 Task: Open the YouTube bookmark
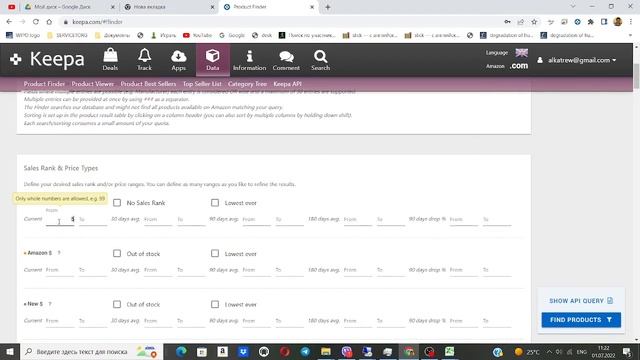(198, 36)
